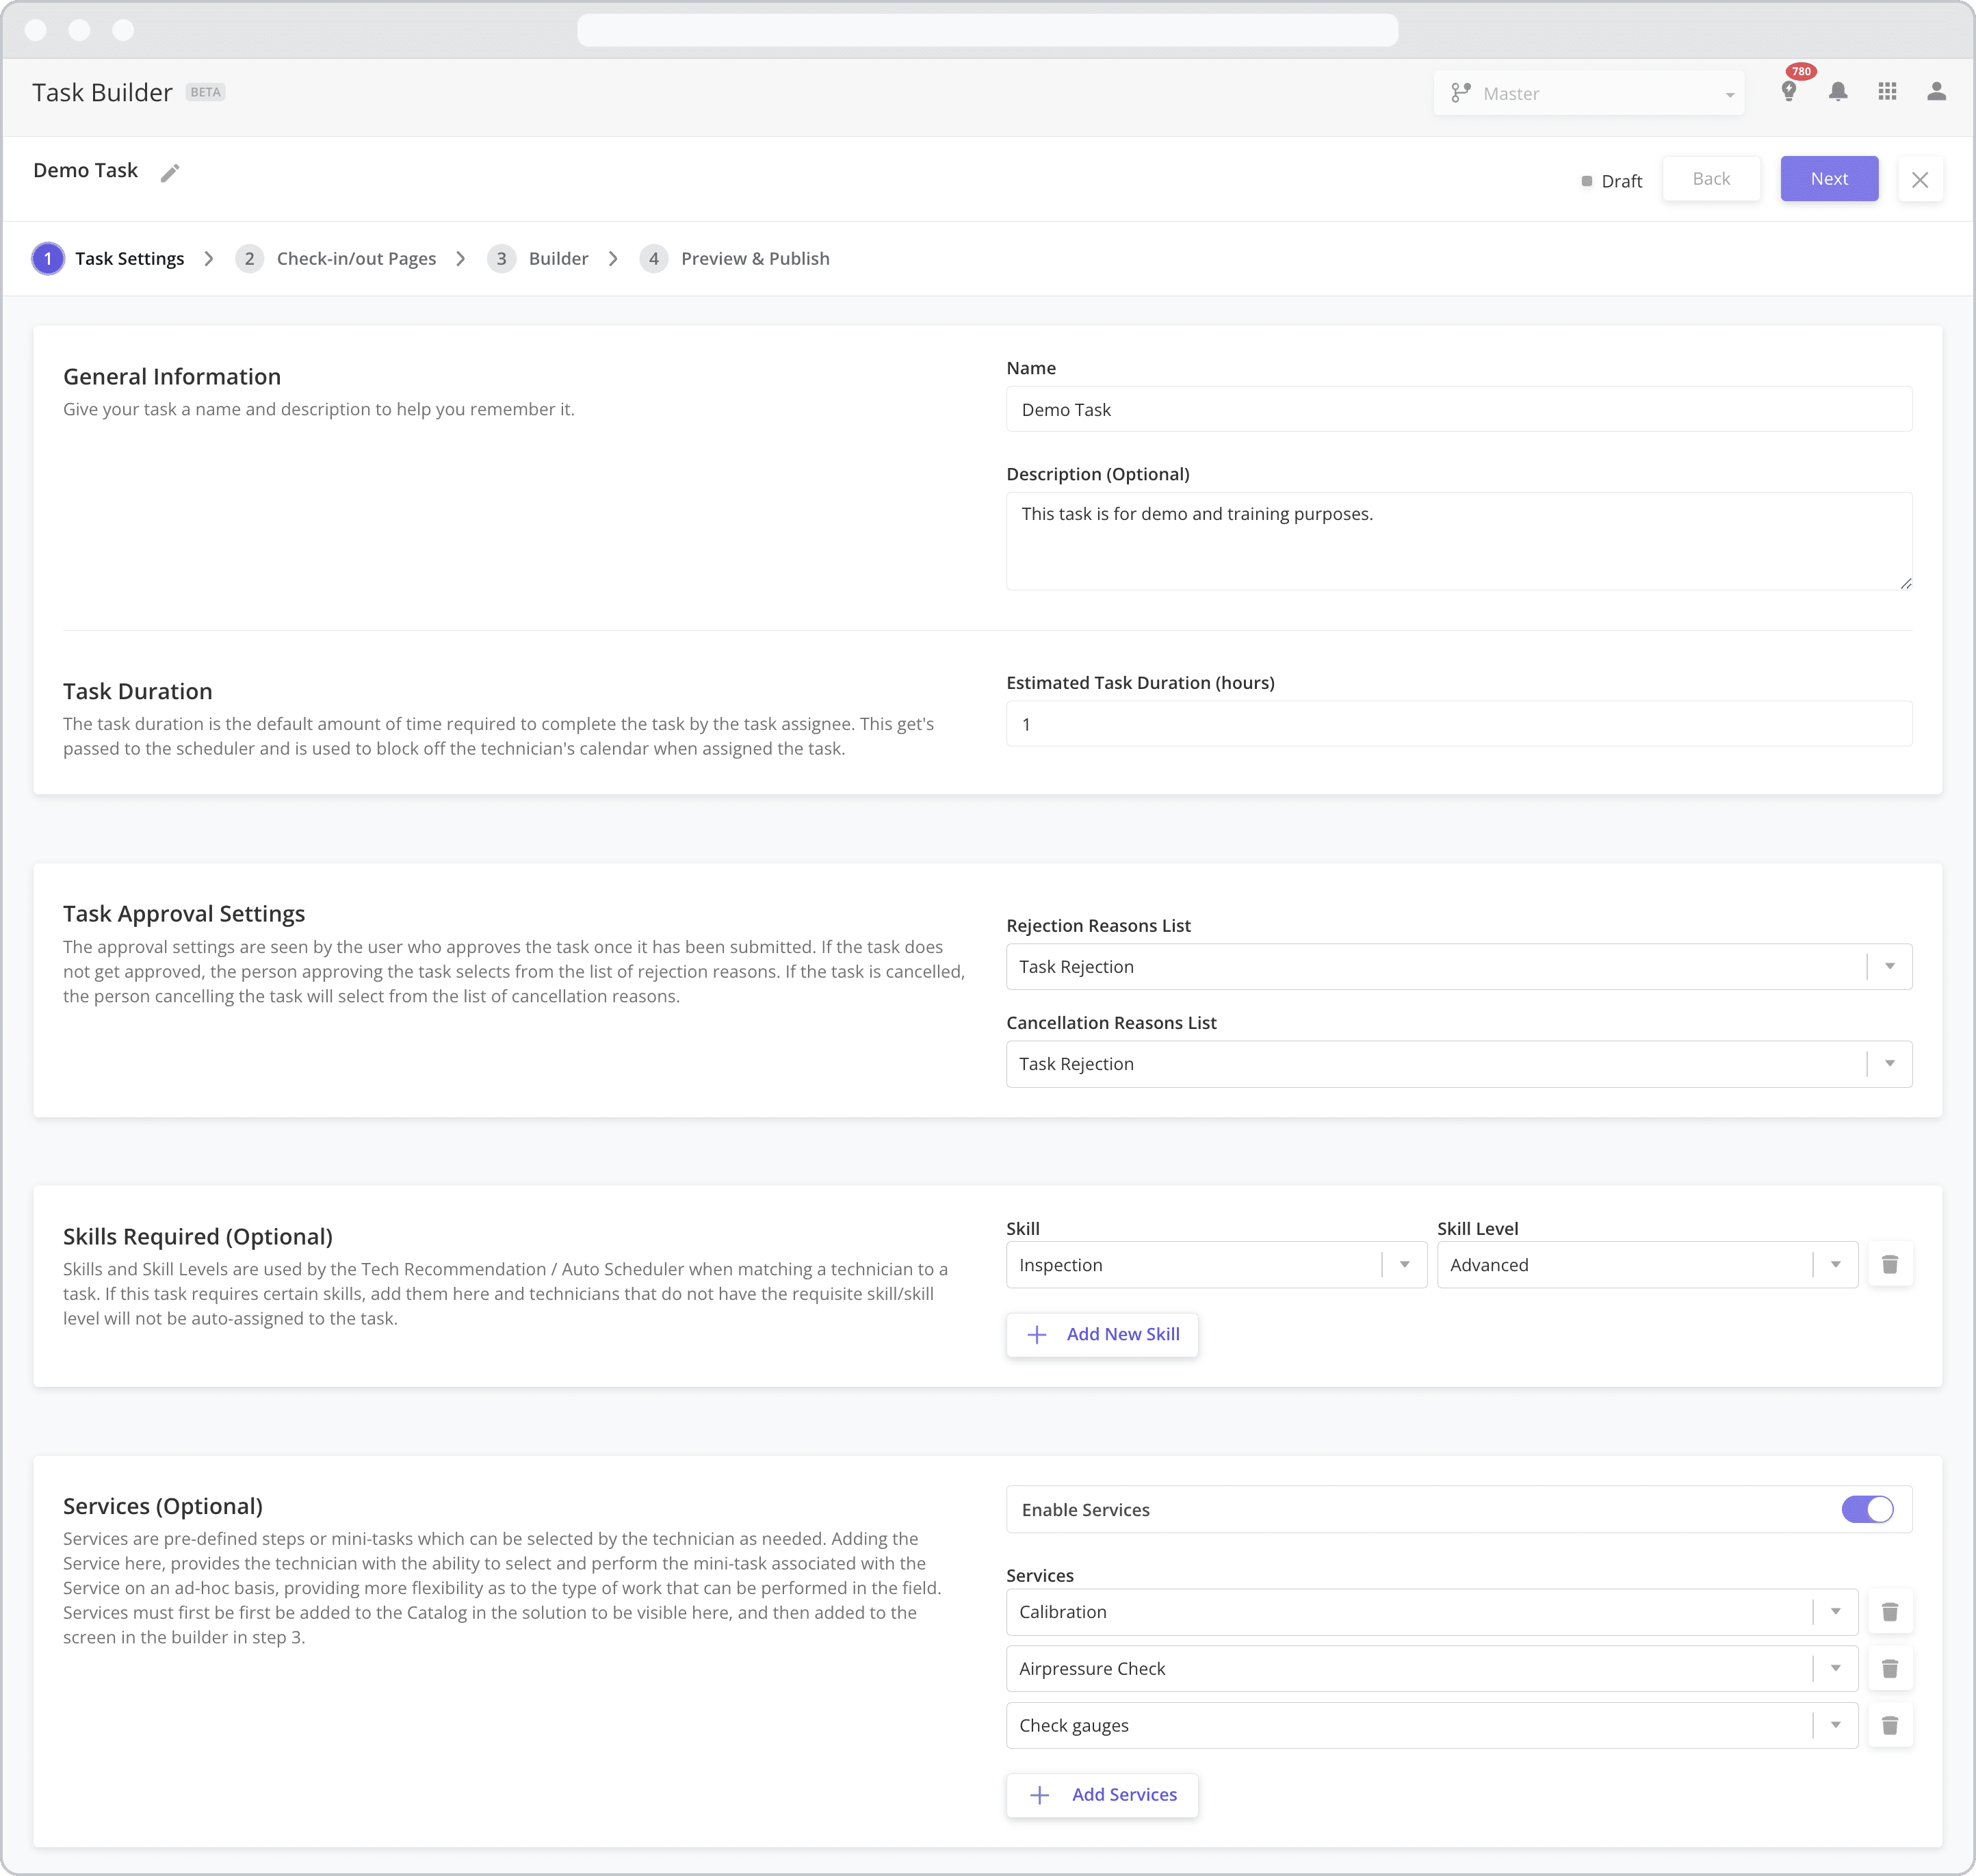Delete the Inspection skill row
Viewport: 1976px width, 1876px height.
pyautogui.click(x=1890, y=1264)
